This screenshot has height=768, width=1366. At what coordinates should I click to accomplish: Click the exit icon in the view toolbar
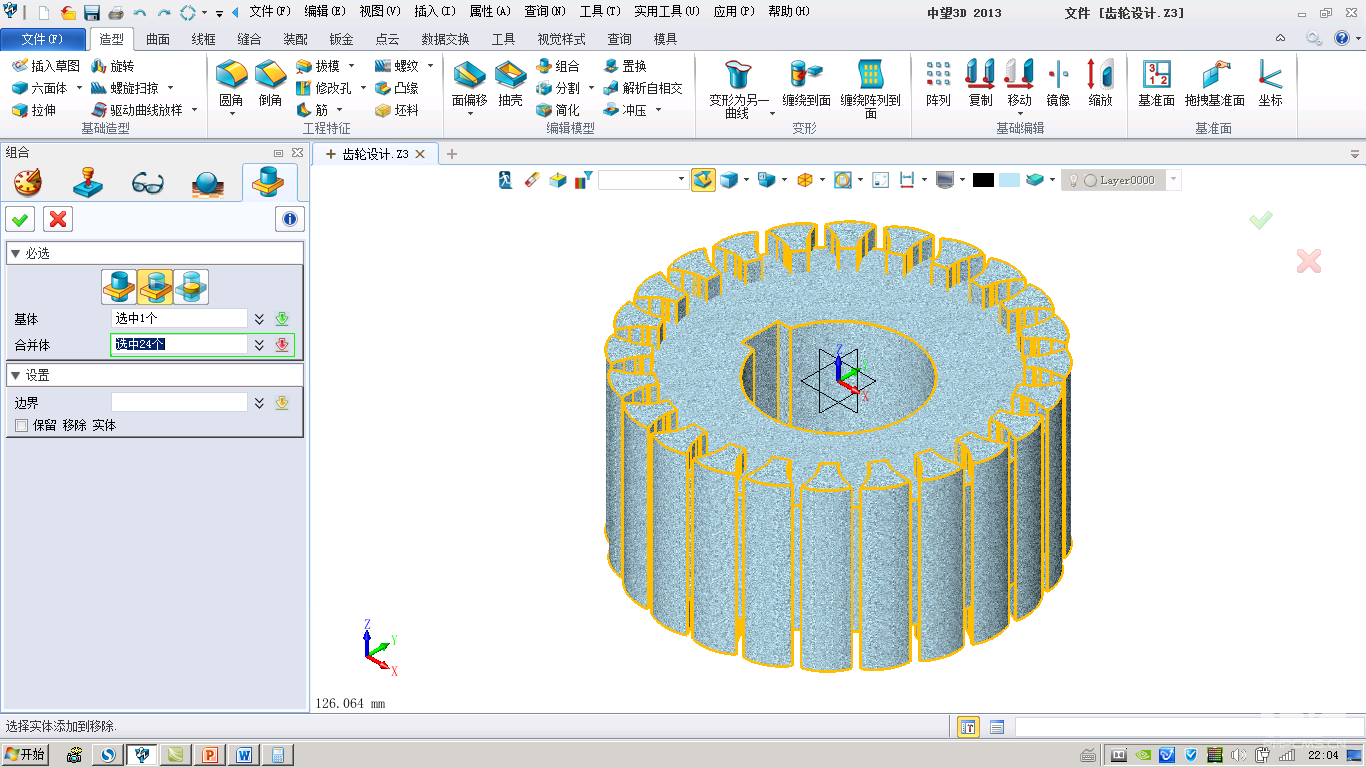(x=507, y=180)
